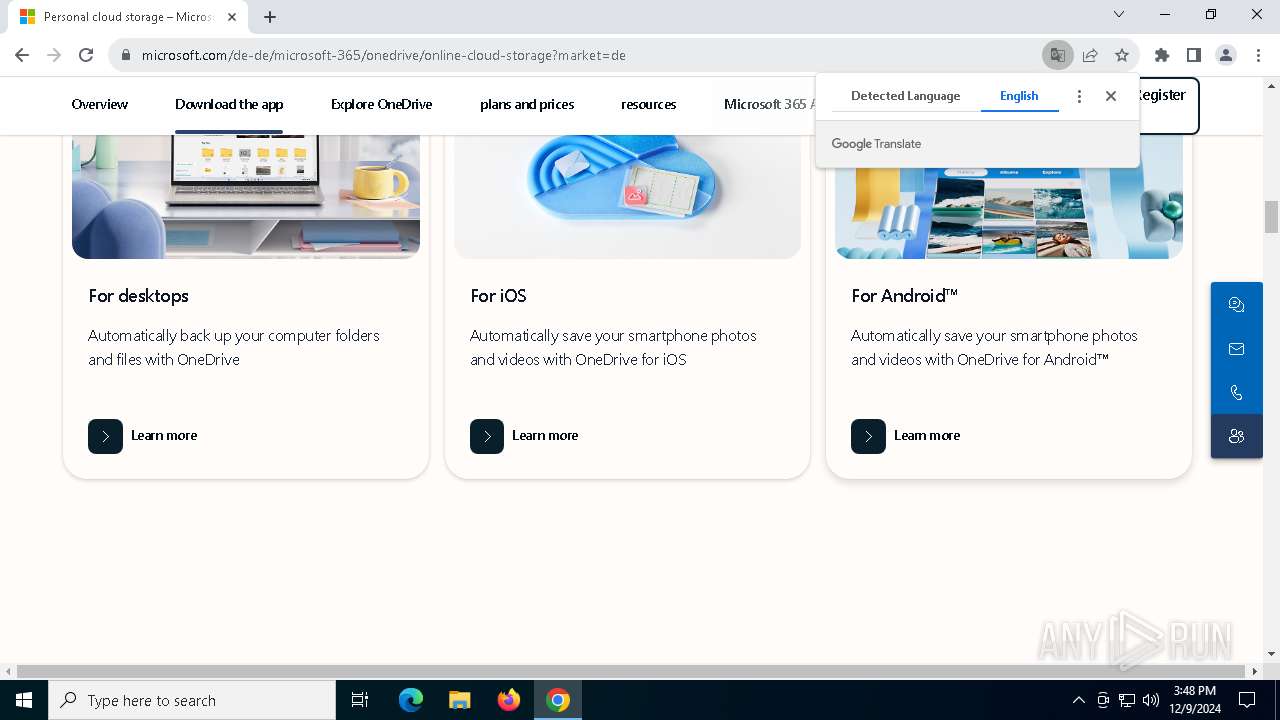Image resolution: width=1280 pixels, height=720 pixels.
Task: Open File Explorer from the taskbar
Action: 459,700
